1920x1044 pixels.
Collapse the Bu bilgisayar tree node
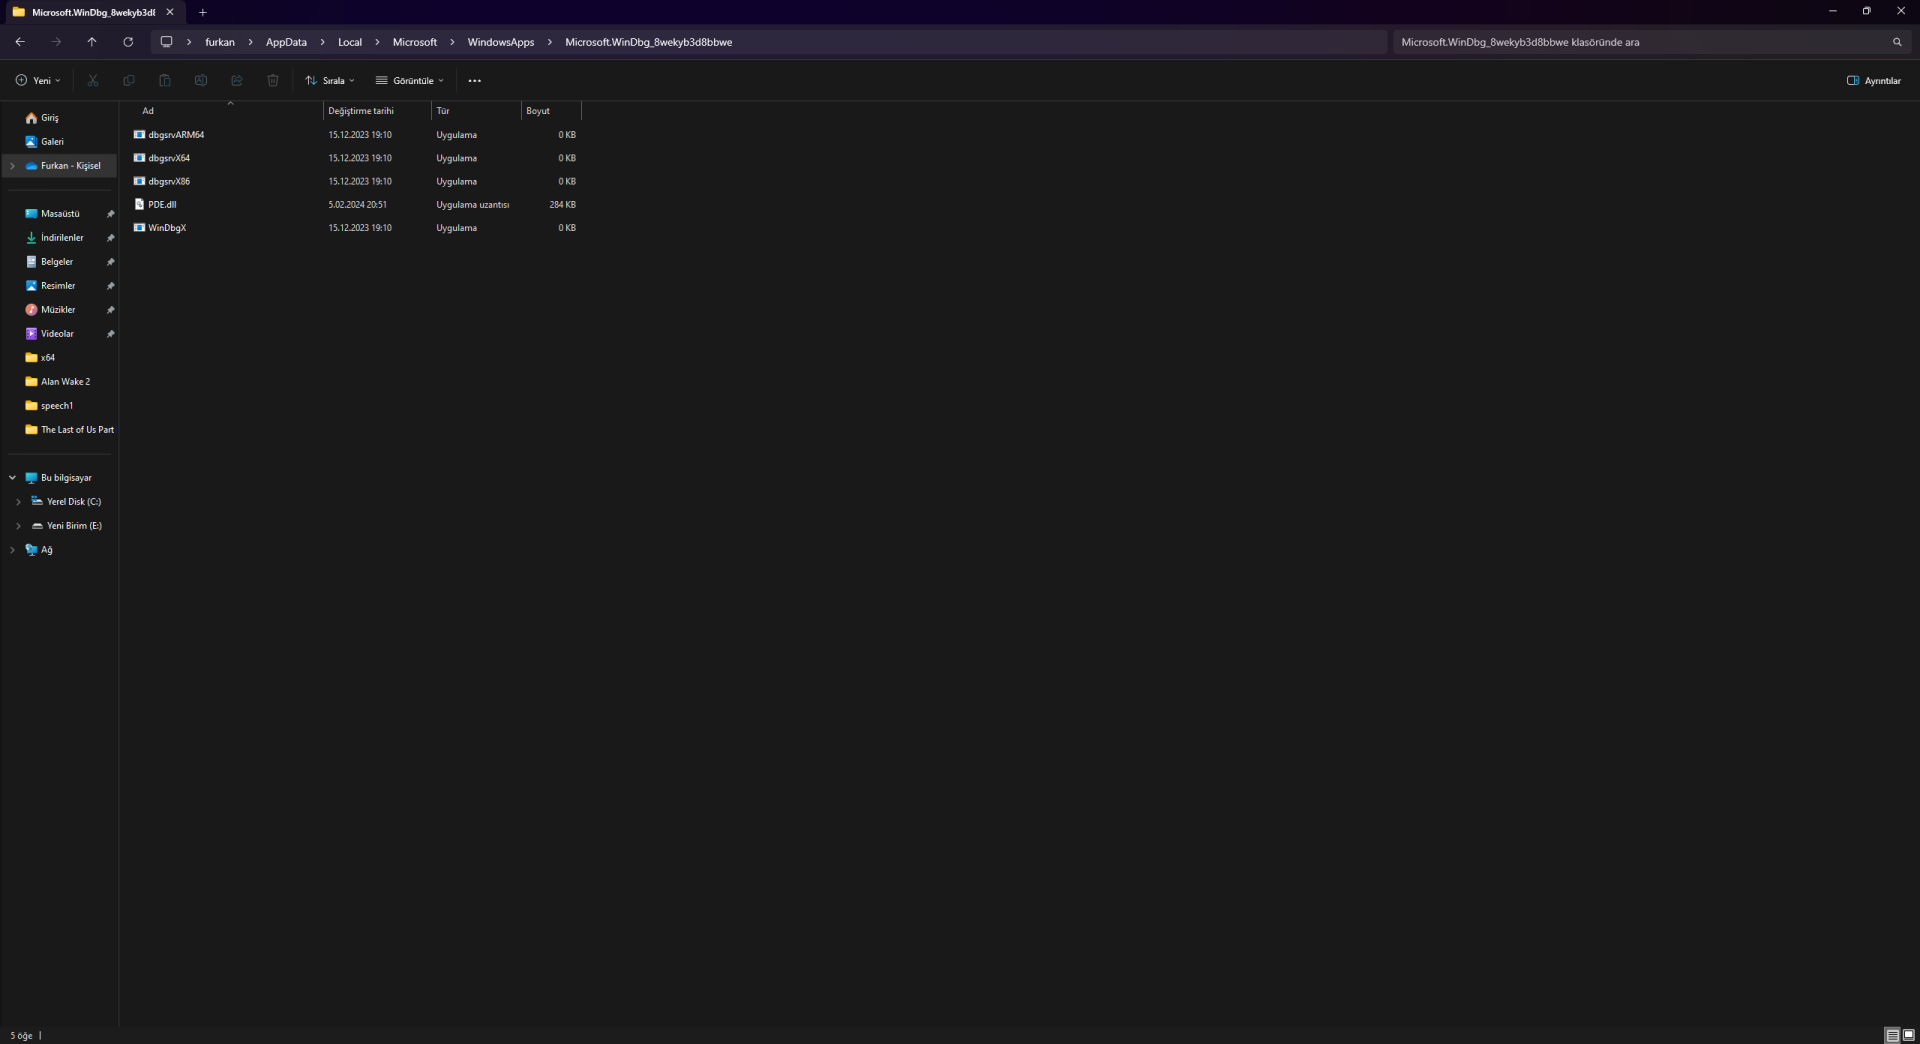coord(13,478)
